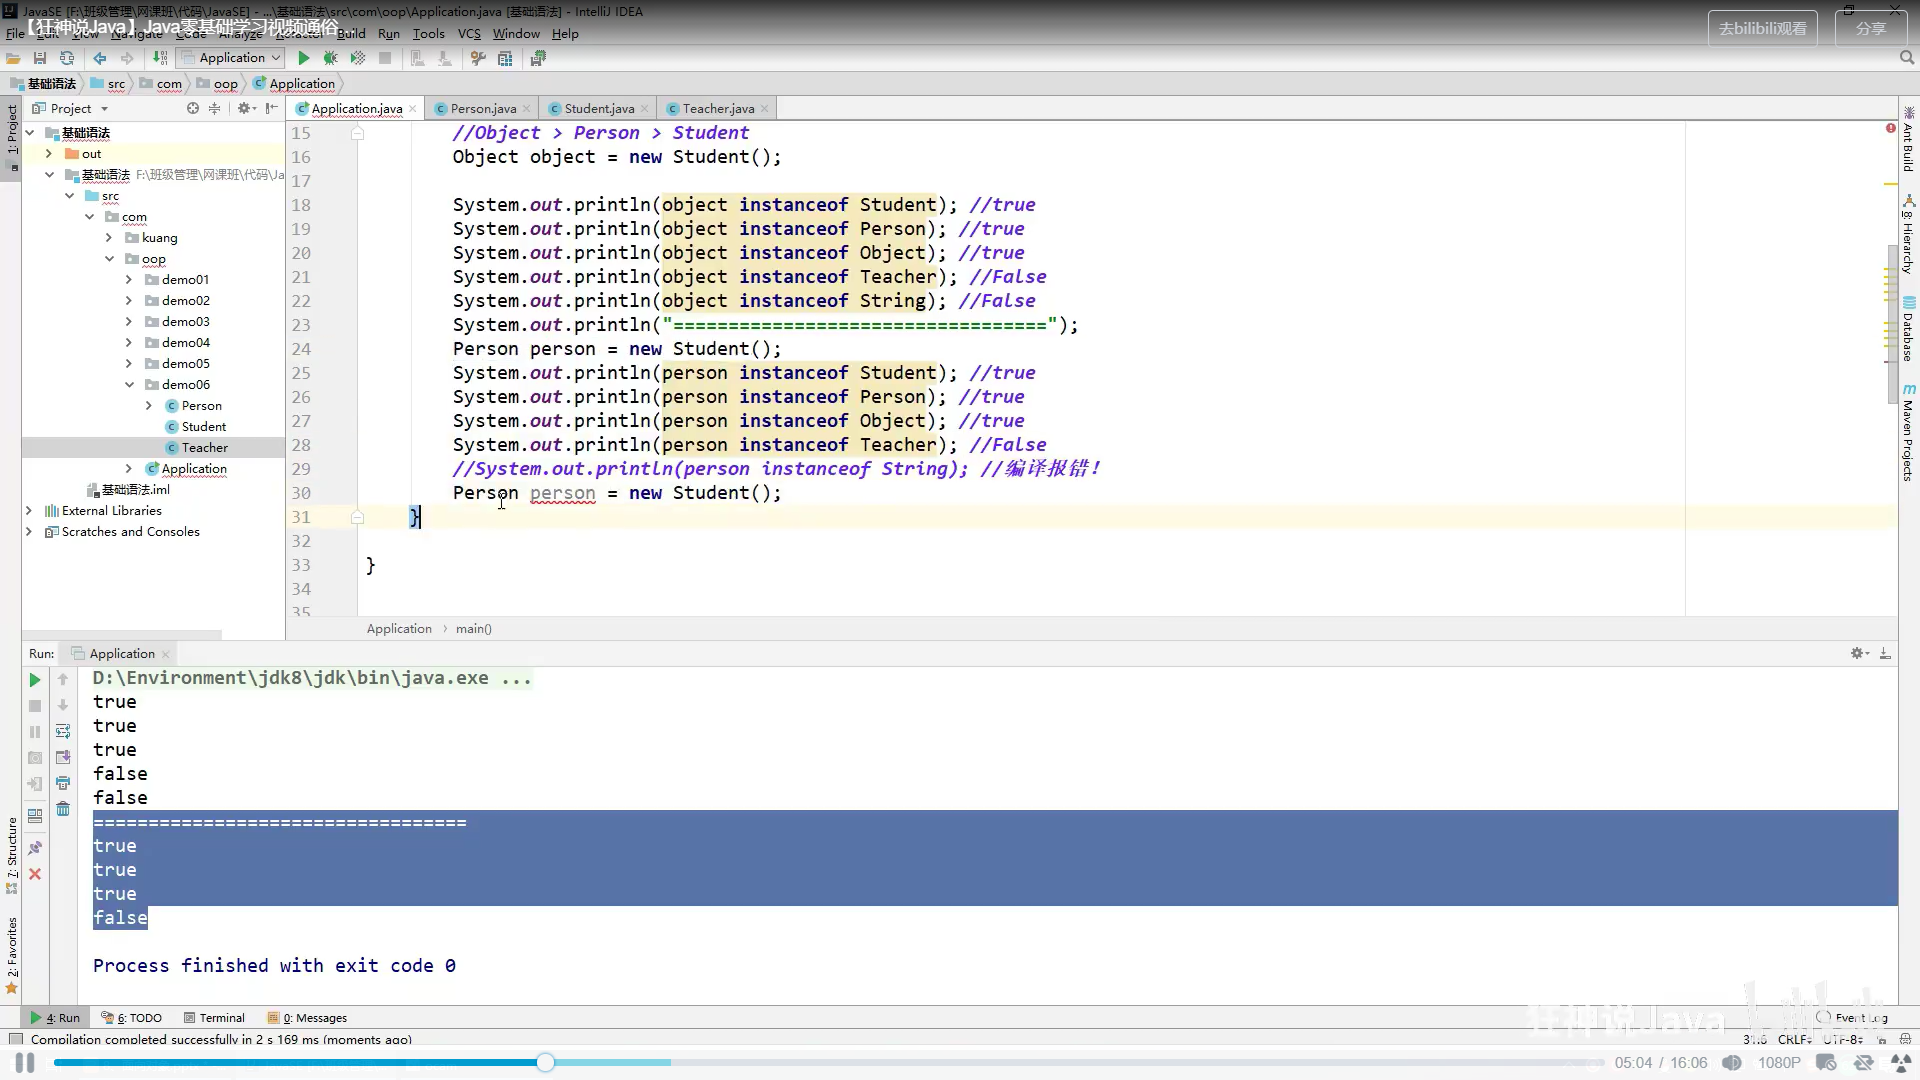
Task: Run Application with Coverage icon
Action: pyautogui.click(x=357, y=58)
